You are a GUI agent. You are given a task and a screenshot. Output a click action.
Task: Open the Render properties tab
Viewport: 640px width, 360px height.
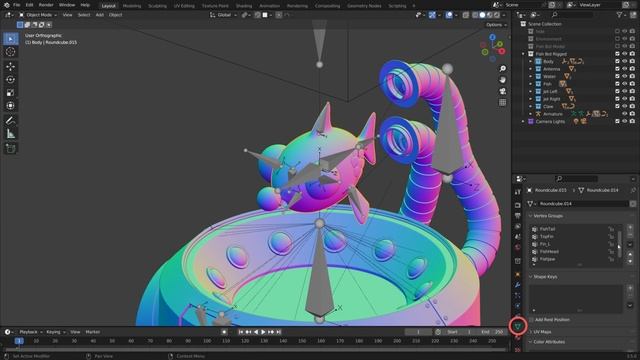coord(518,205)
